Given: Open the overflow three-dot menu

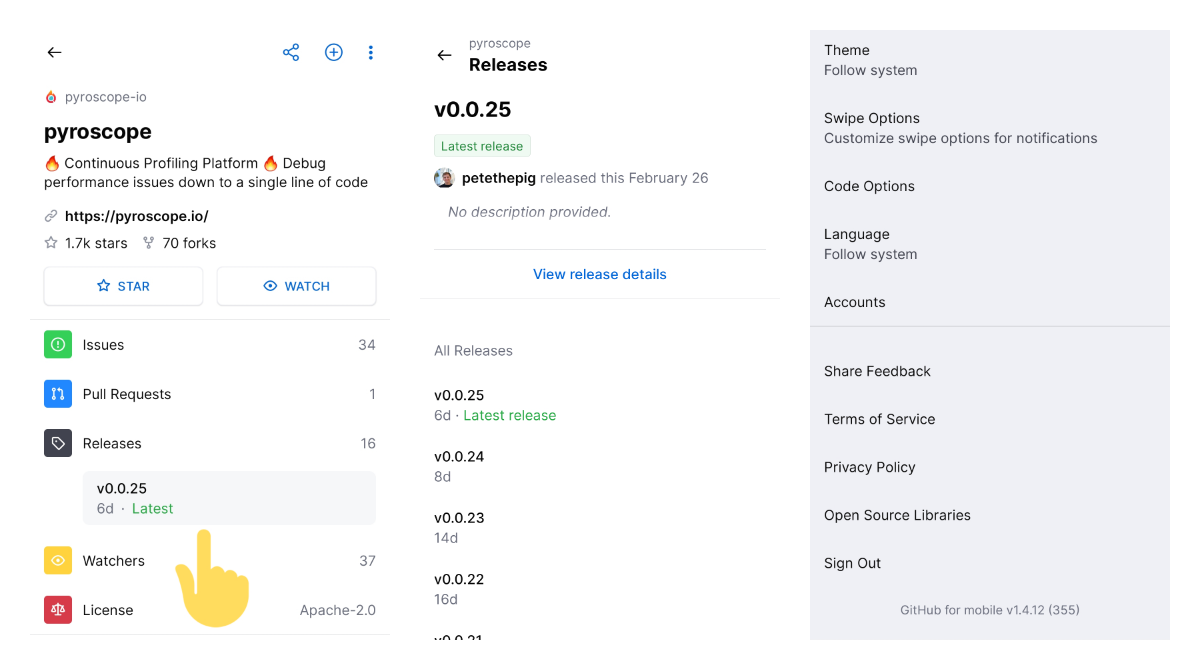Looking at the screenshot, I should (x=371, y=52).
